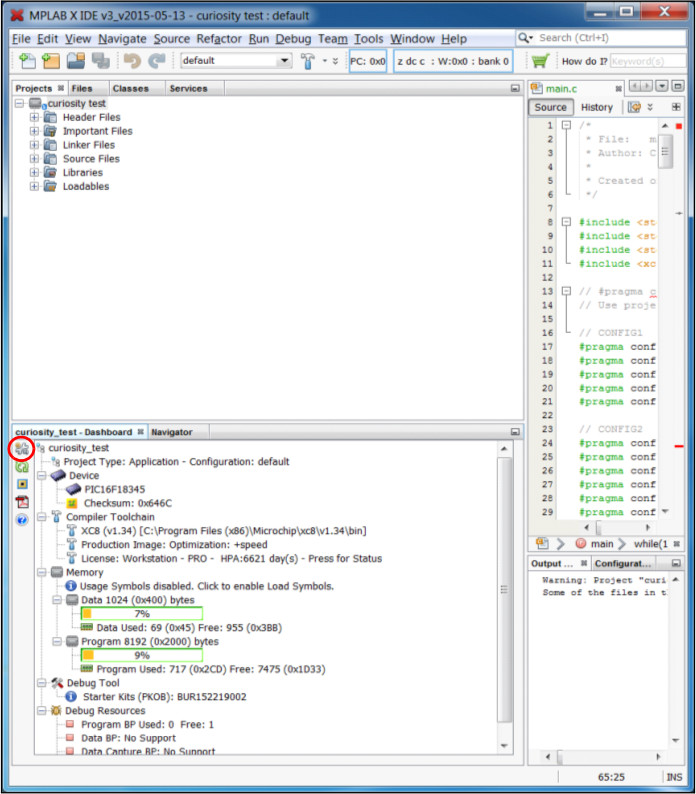Viewport: 696px width, 794px height.
Task: Click the Usage Symbols info icon
Action: click(71, 586)
